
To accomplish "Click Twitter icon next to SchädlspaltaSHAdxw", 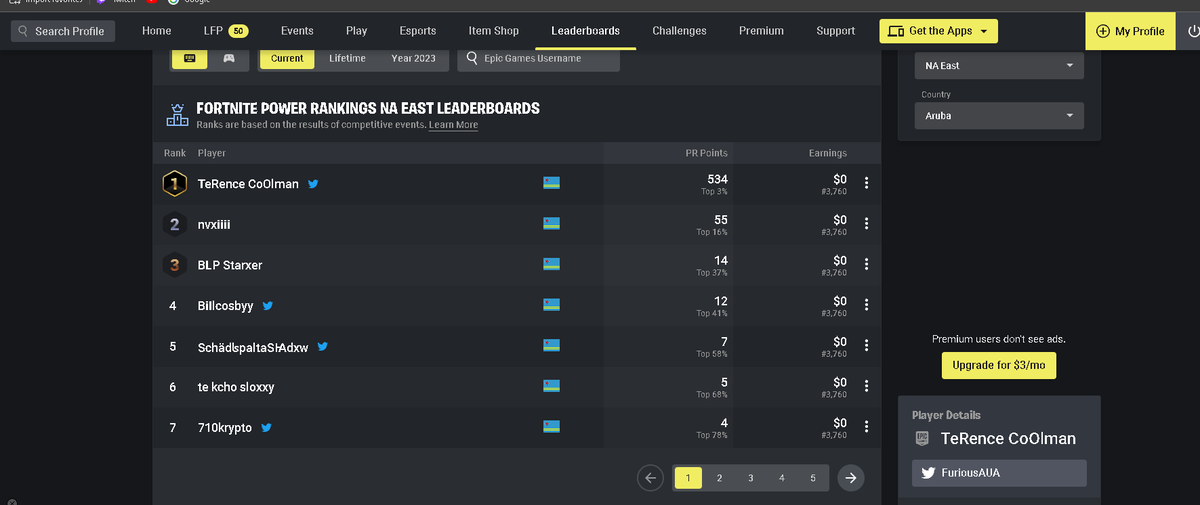I will point(323,347).
